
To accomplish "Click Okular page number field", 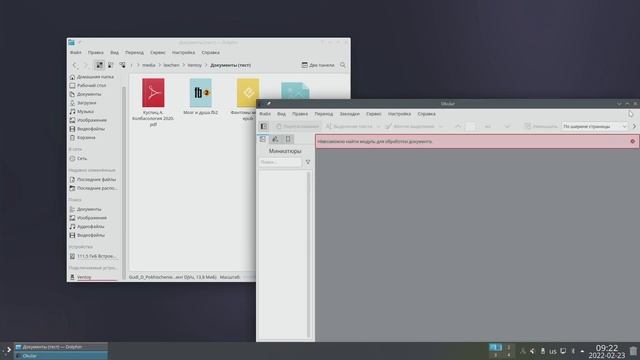I will coord(470,127).
